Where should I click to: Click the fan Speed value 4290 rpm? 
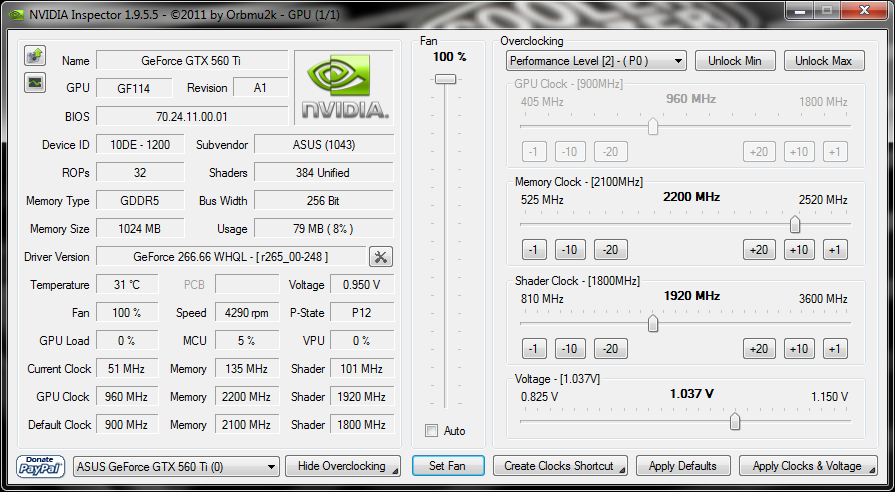coord(247,313)
